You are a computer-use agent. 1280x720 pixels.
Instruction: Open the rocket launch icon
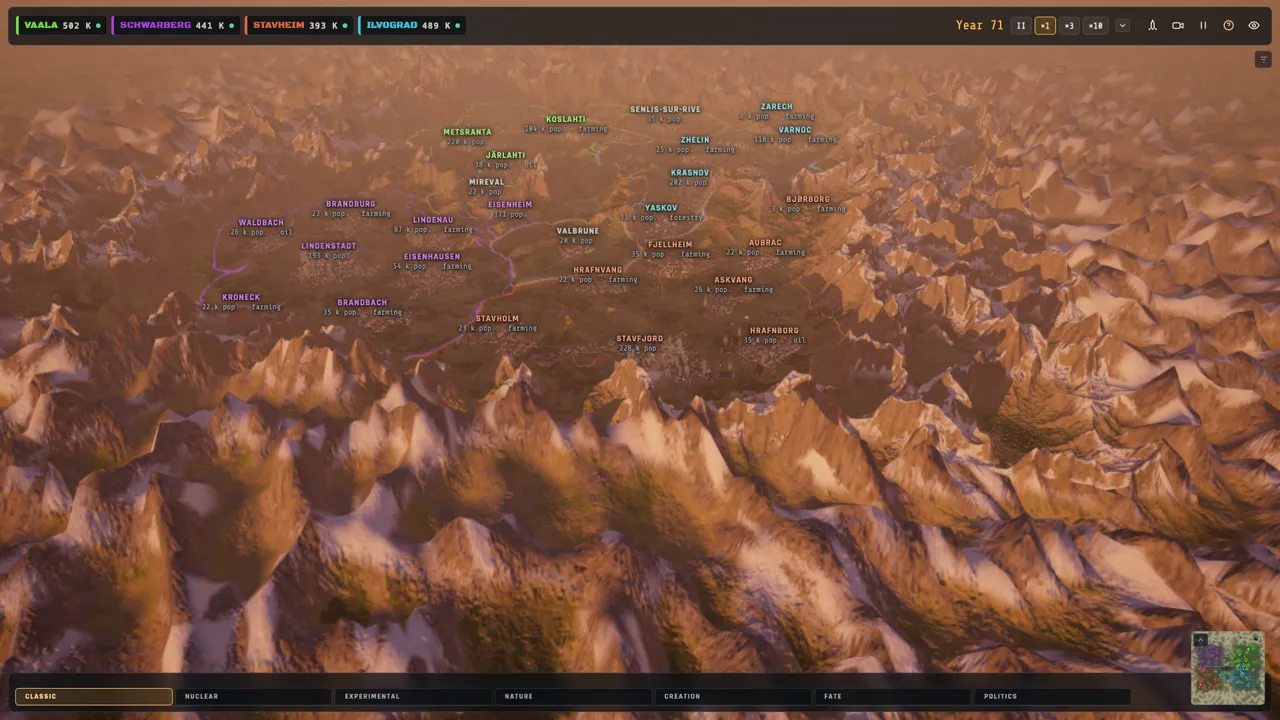pyautogui.click(x=1152, y=26)
